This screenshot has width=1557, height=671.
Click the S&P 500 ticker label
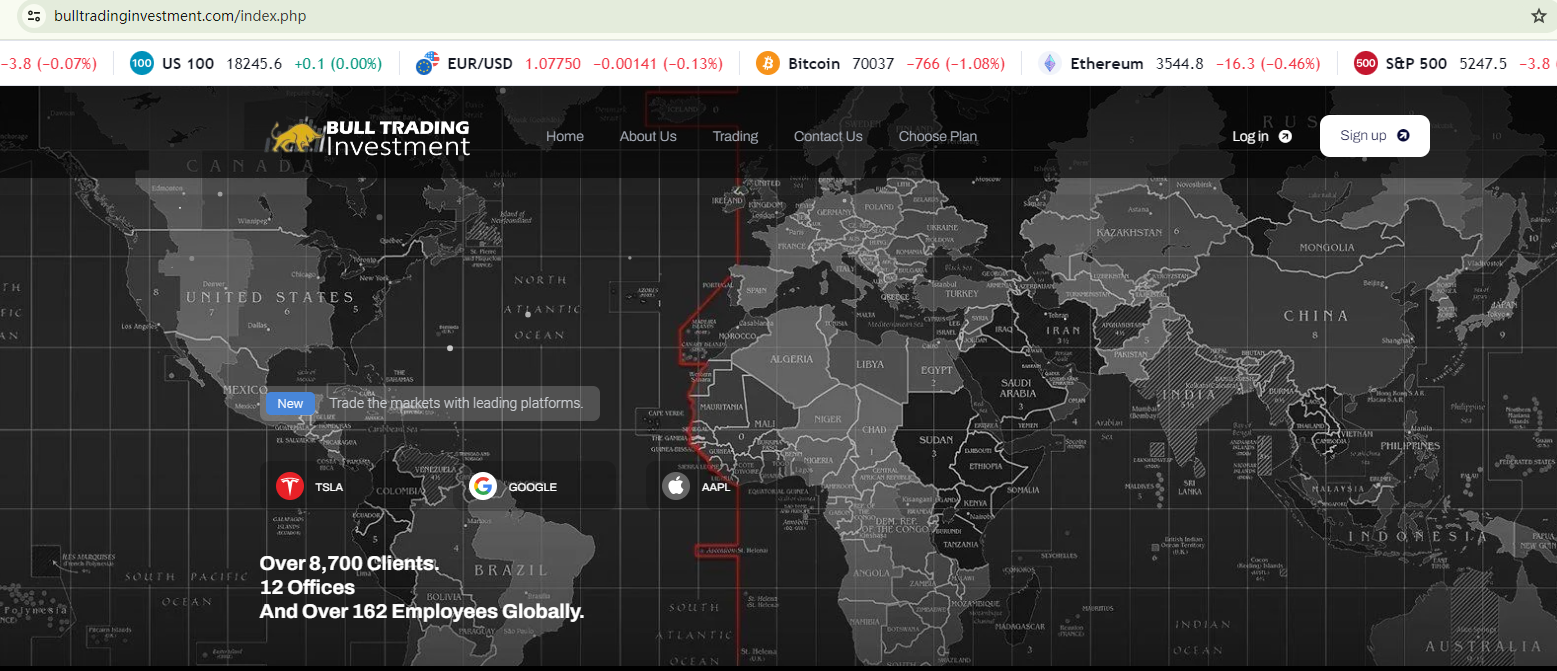tap(1416, 63)
